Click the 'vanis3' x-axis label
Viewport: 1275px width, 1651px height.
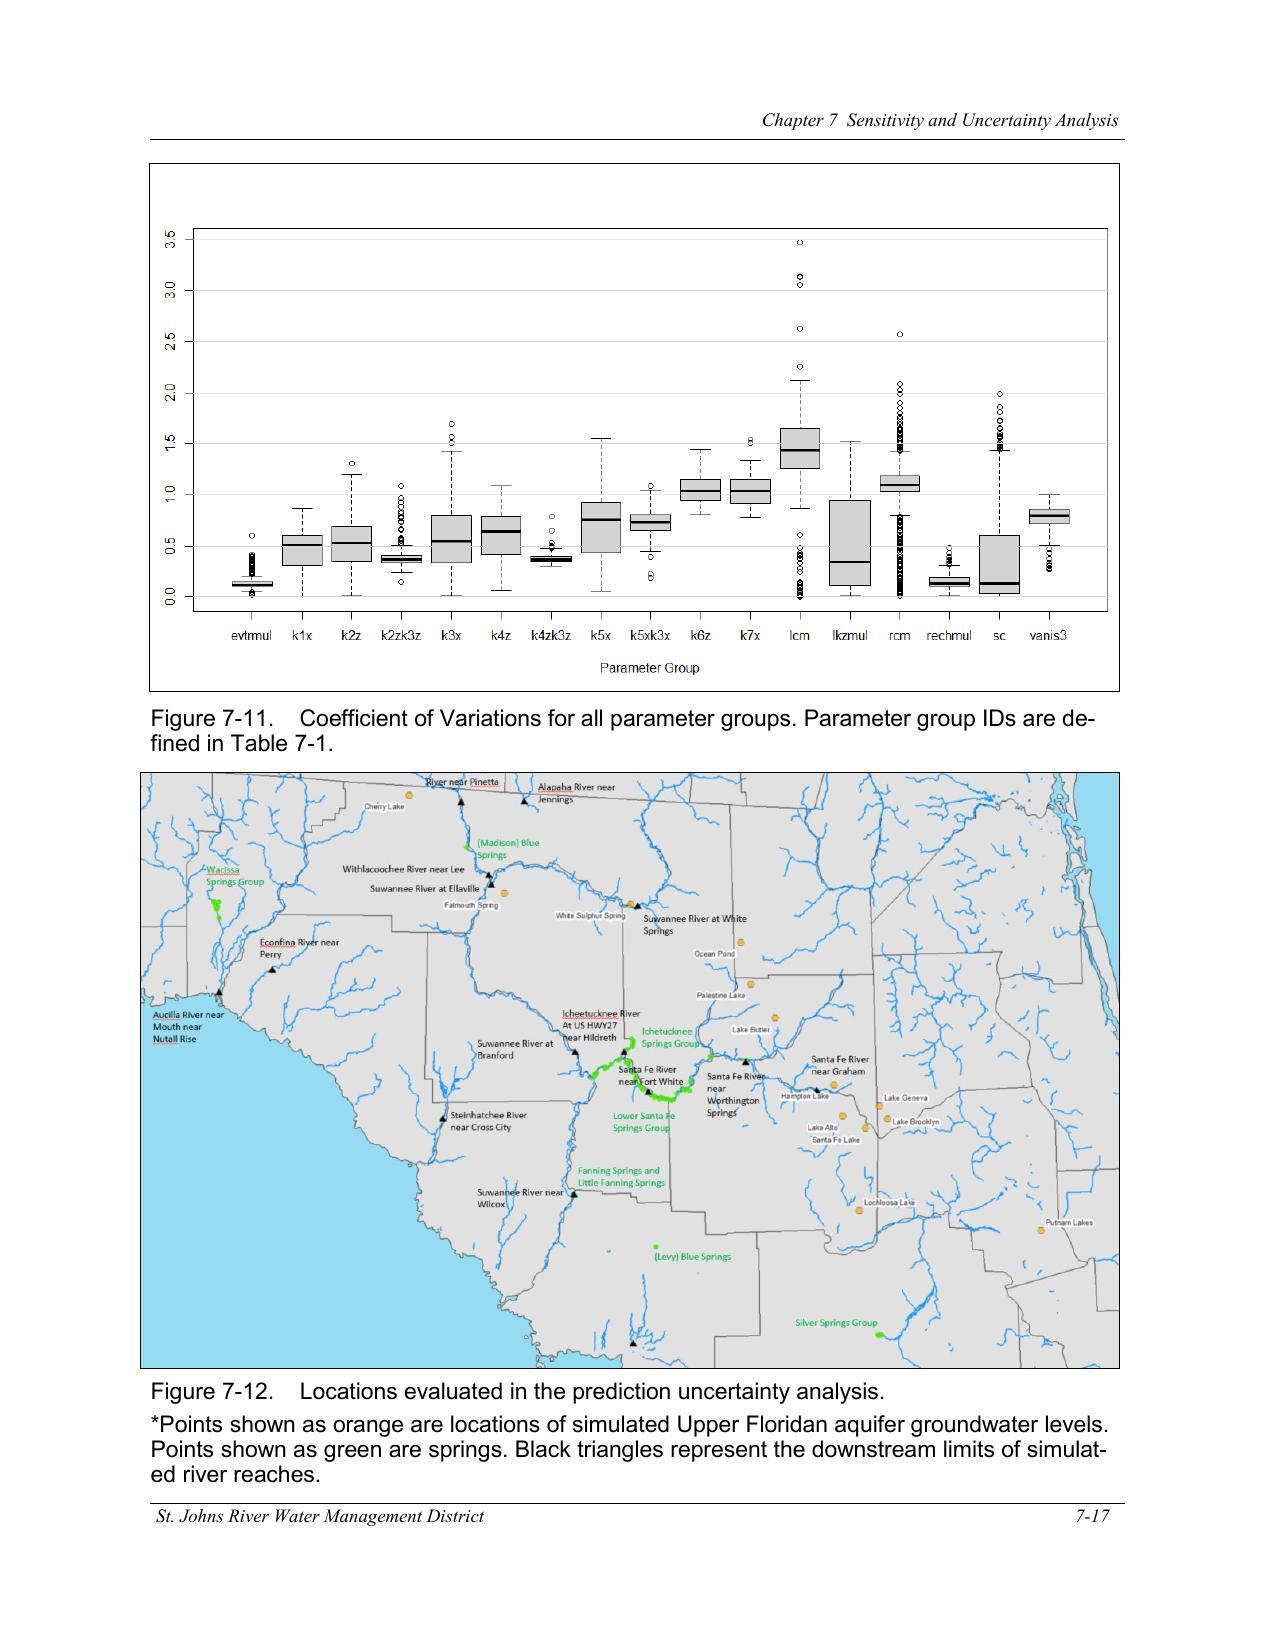1048,636
